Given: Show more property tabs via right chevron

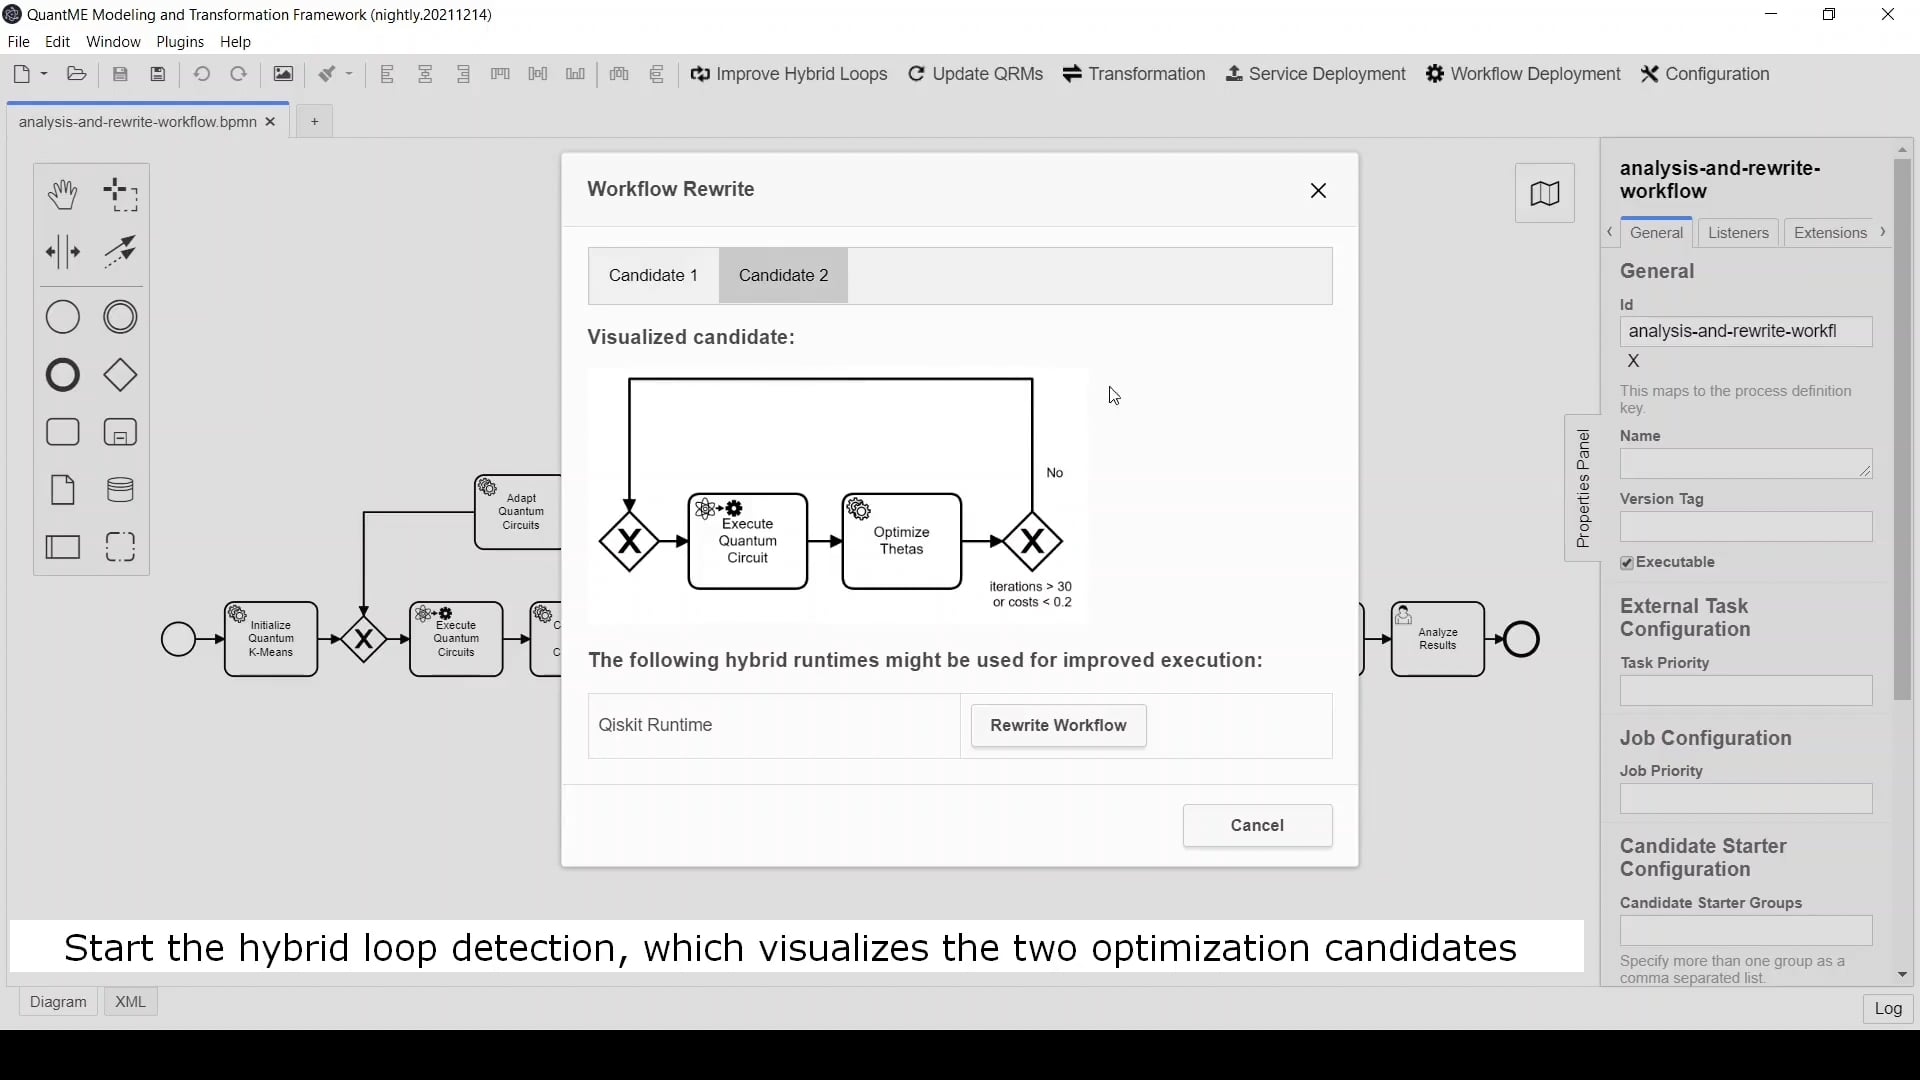Looking at the screenshot, I should click(x=1884, y=232).
